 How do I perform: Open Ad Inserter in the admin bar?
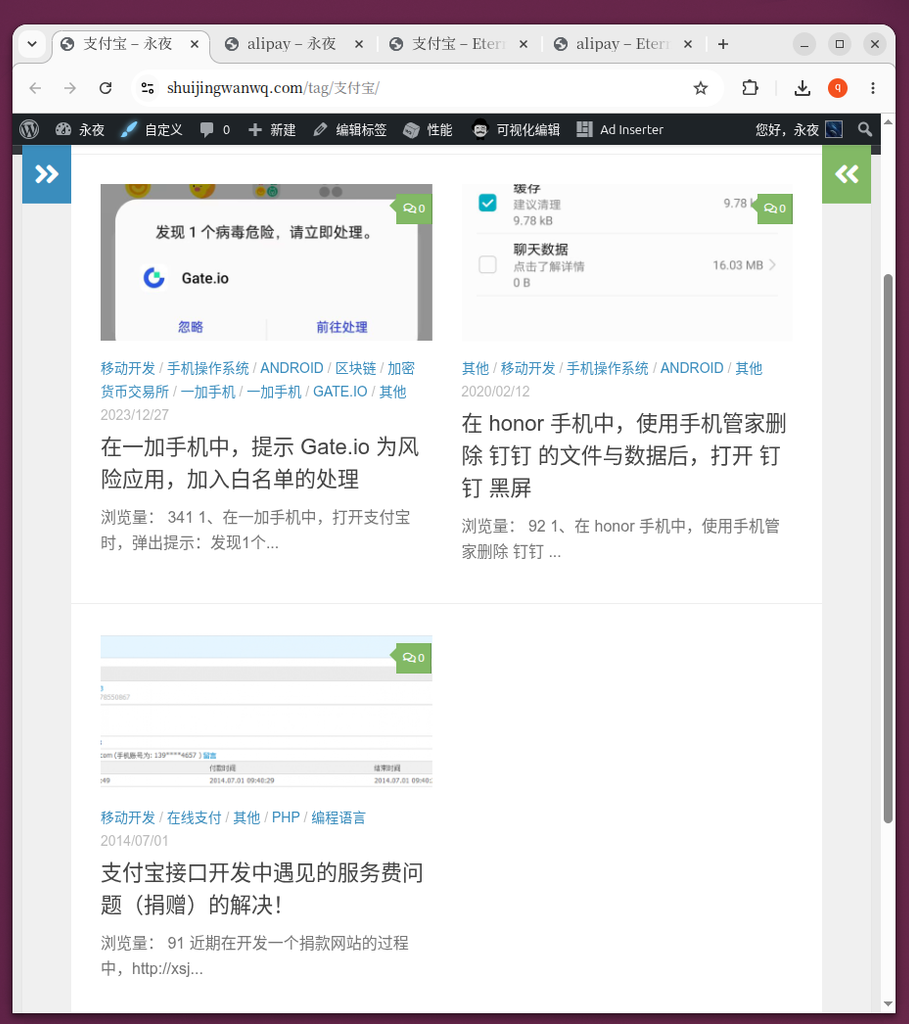(x=620, y=129)
